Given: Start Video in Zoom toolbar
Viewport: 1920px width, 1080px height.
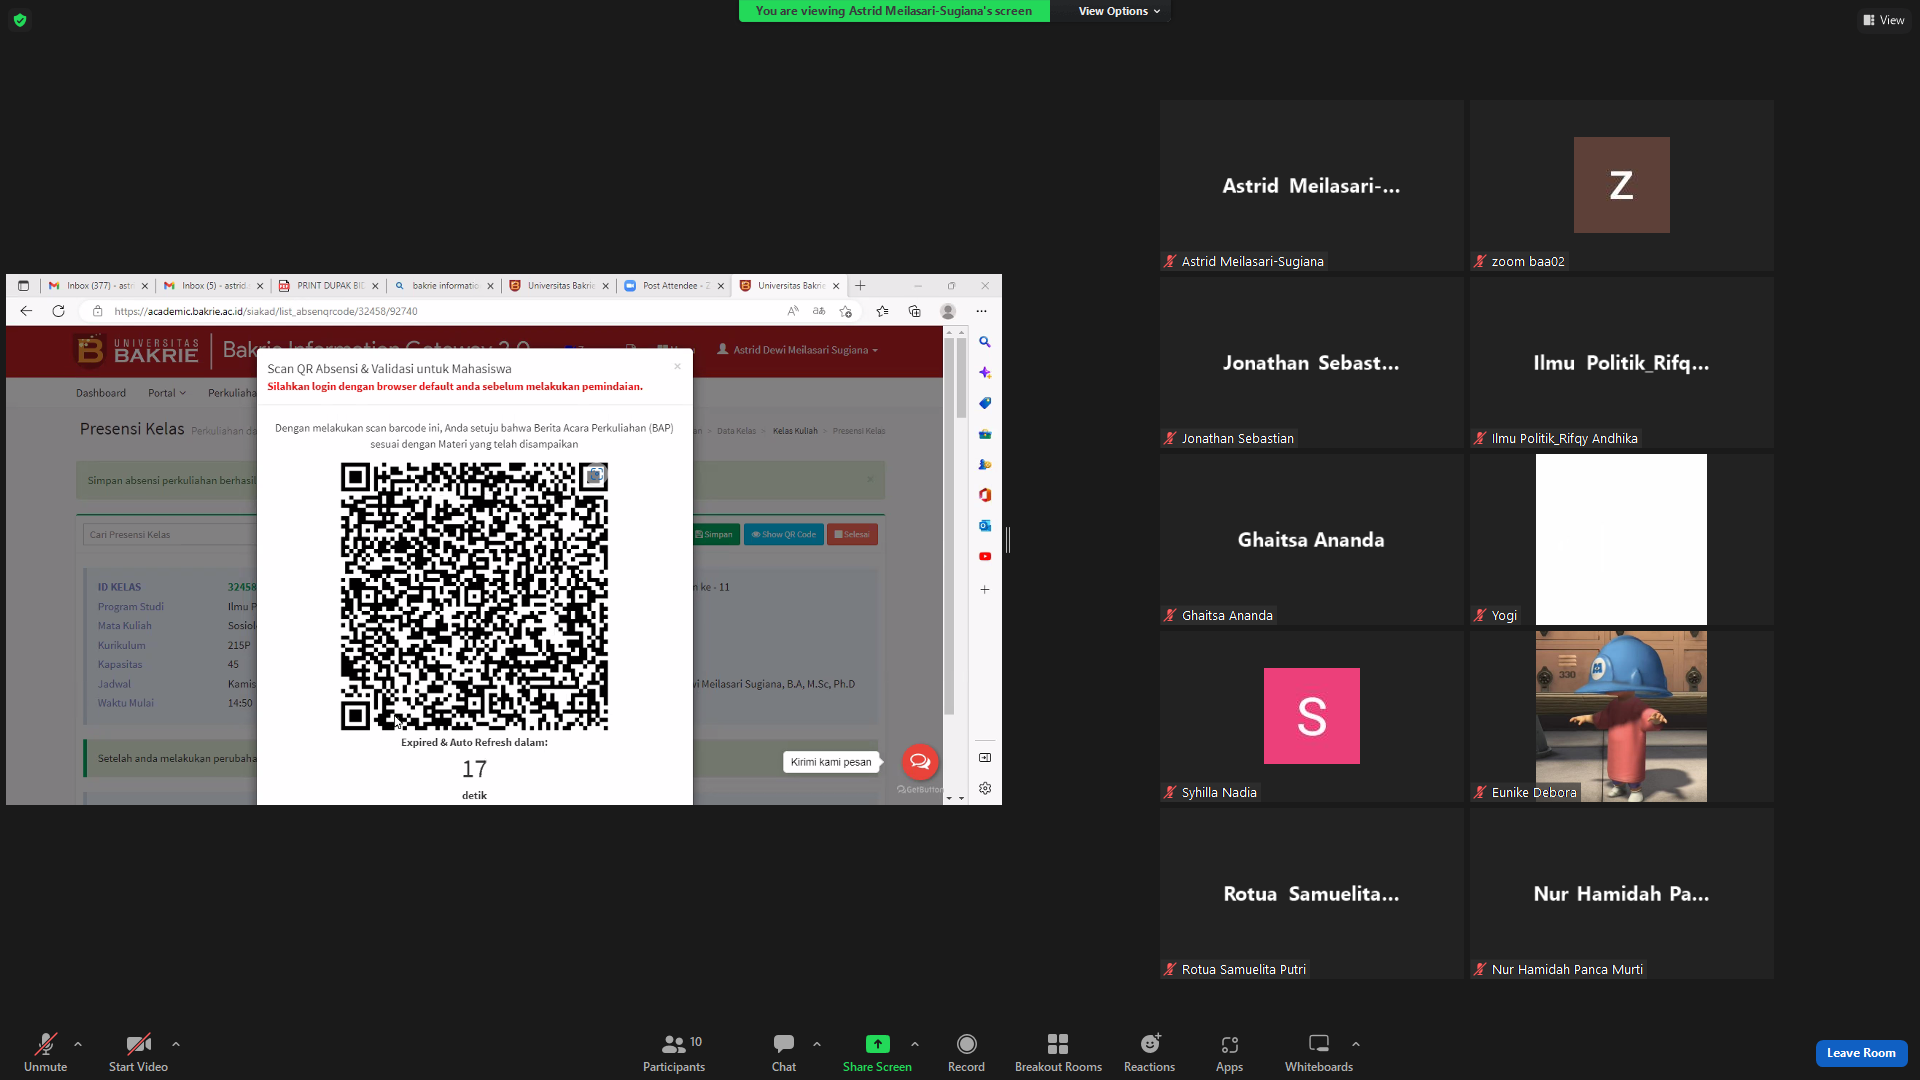Looking at the screenshot, I should pyautogui.click(x=138, y=1052).
